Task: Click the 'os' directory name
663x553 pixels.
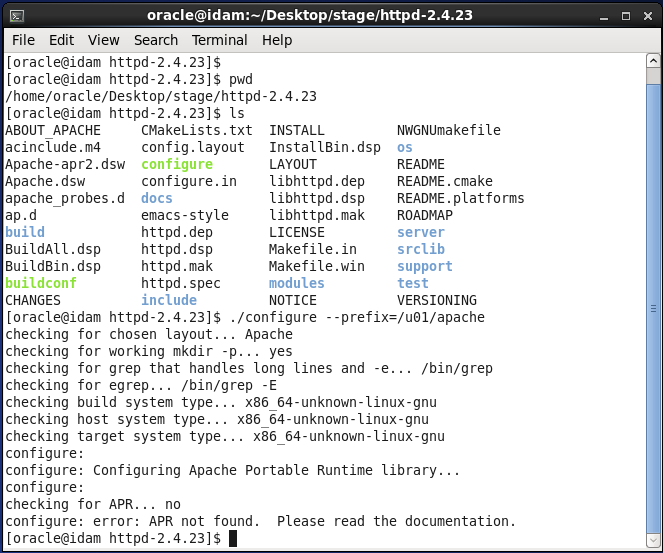Action: pos(405,148)
